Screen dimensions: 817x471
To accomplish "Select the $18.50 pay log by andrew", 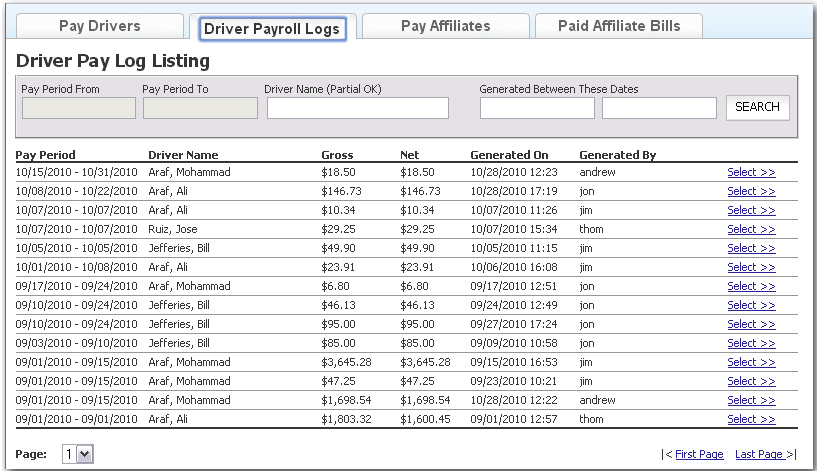I will coord(751,172).
